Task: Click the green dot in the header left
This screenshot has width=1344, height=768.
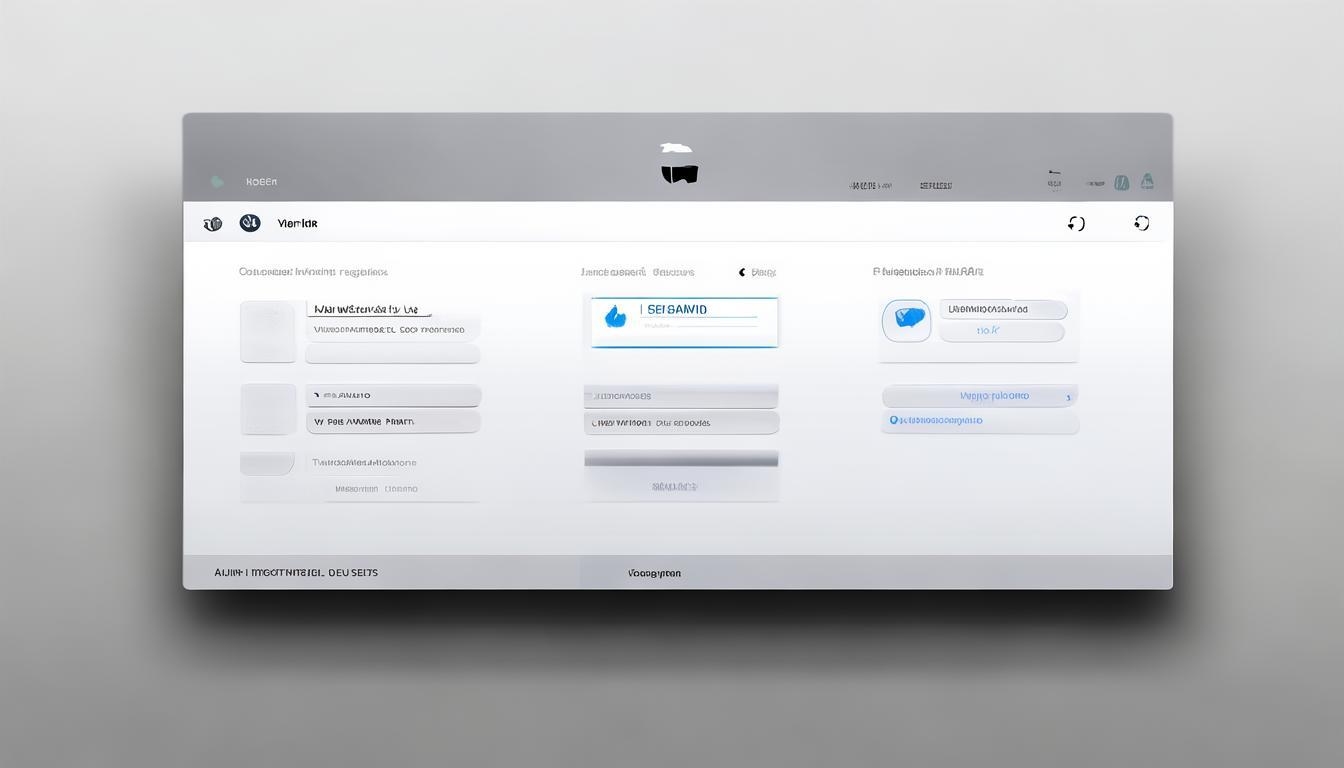Action: tap(217, 182)
